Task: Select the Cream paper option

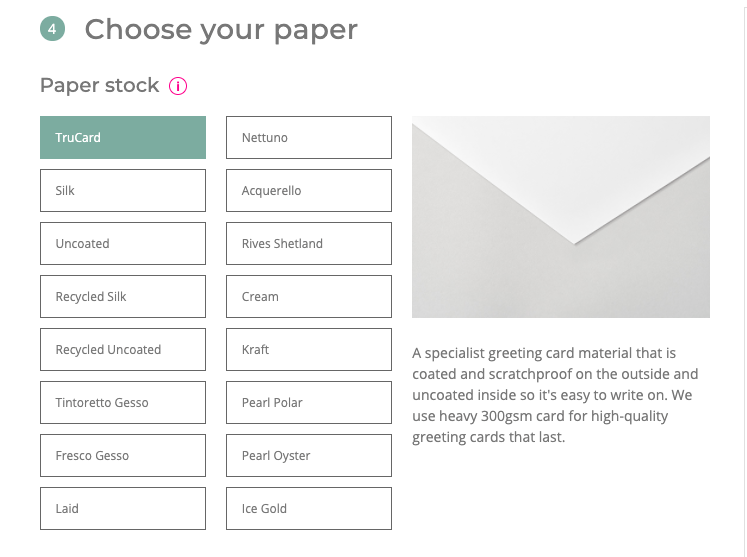Action: [x=309, y=296]
